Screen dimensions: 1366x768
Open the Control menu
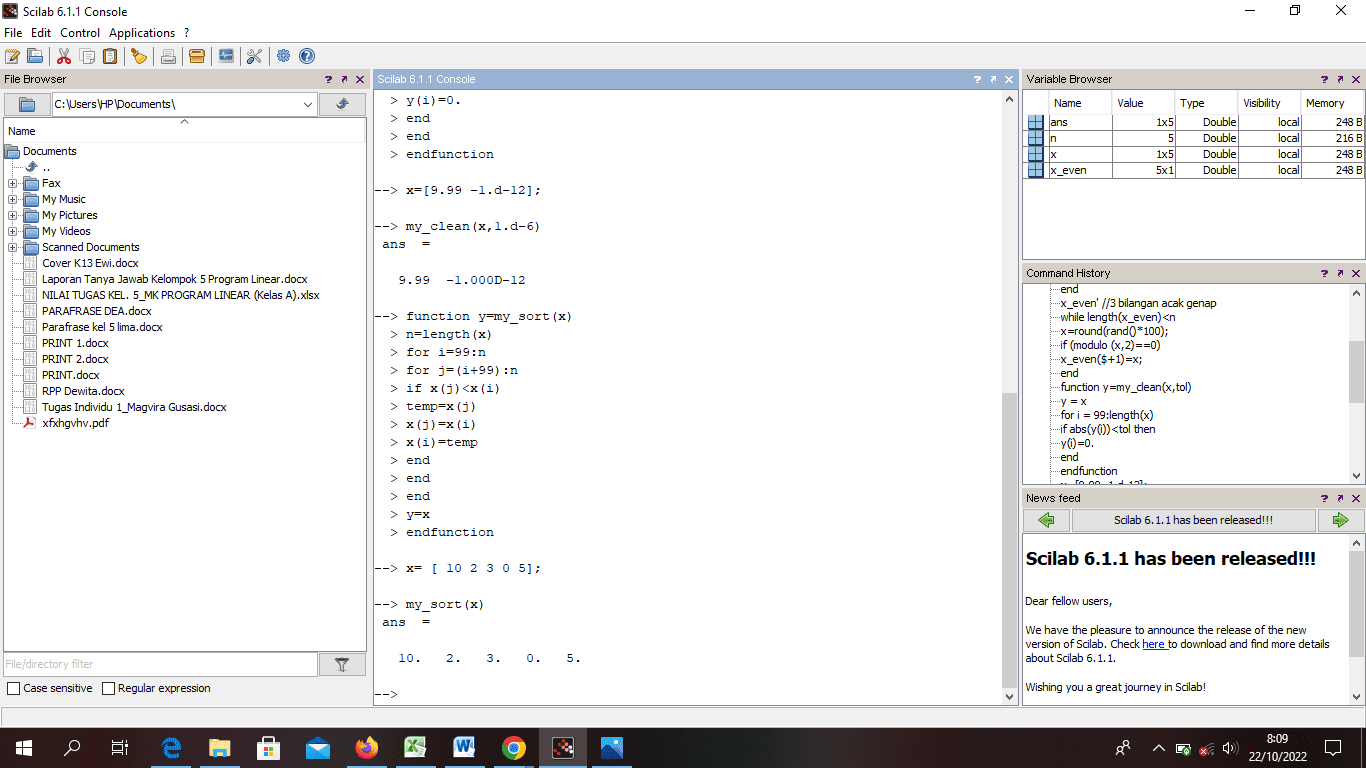coord(80,33)
